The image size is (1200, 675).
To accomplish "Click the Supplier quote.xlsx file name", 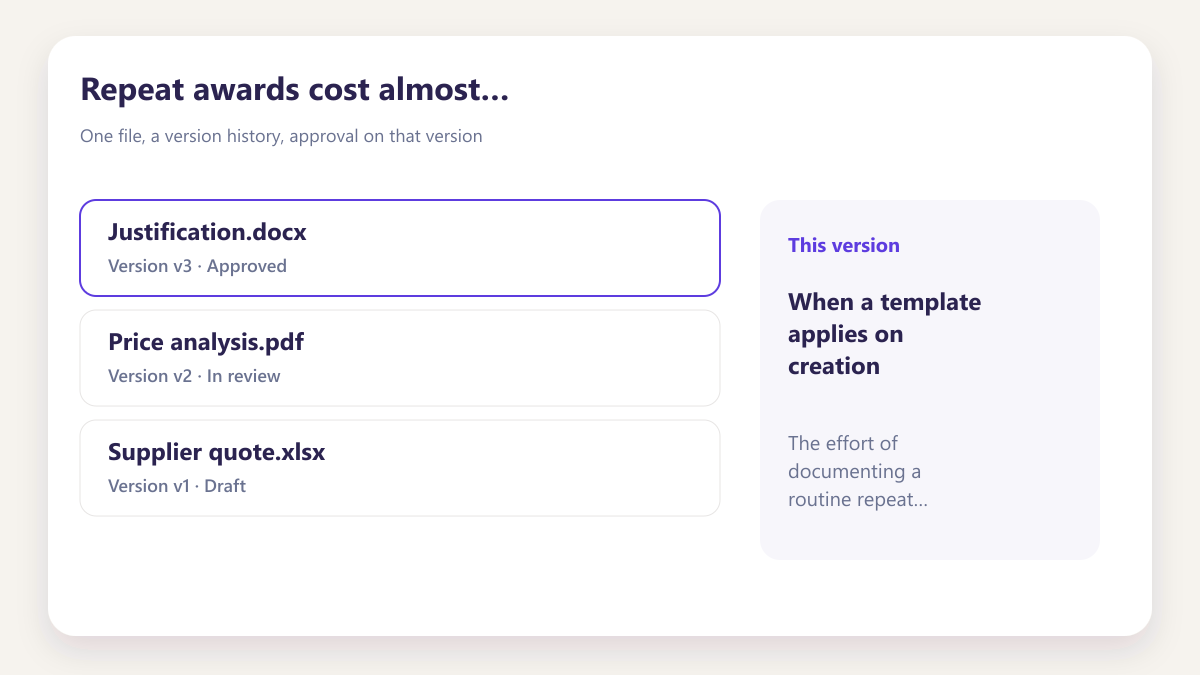I will 217,453.
